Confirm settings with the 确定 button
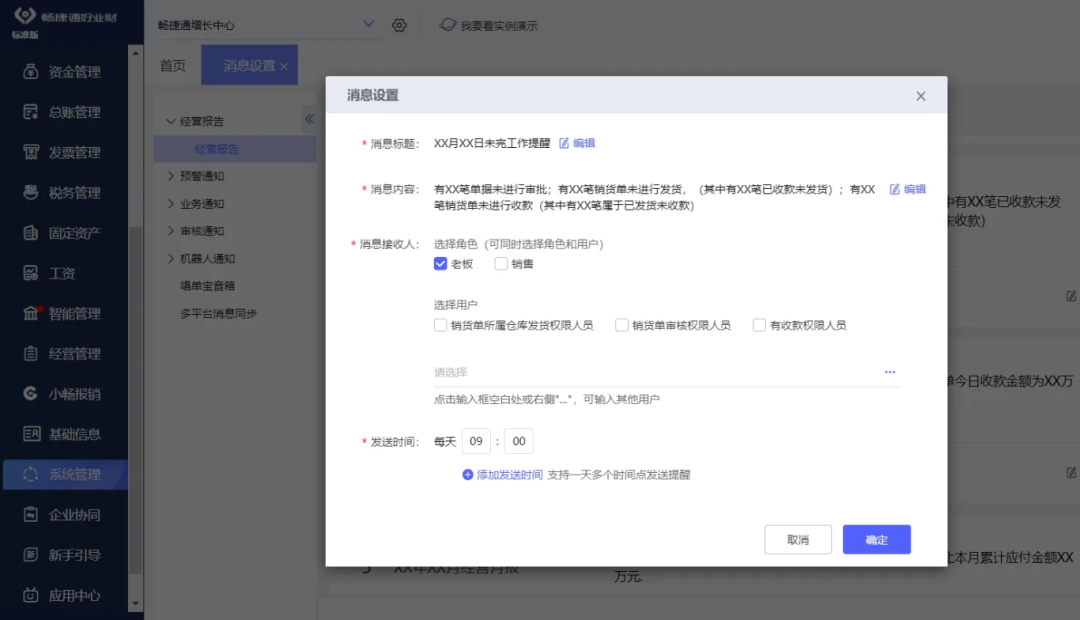Image resolution: width=1080 pixels, height=620 pixels. 876,539
